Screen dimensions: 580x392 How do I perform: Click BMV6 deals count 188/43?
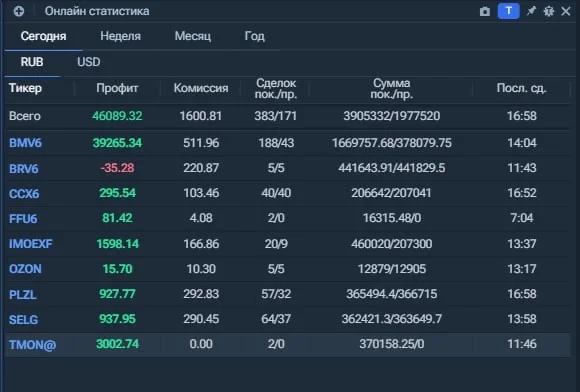[276, 143]
